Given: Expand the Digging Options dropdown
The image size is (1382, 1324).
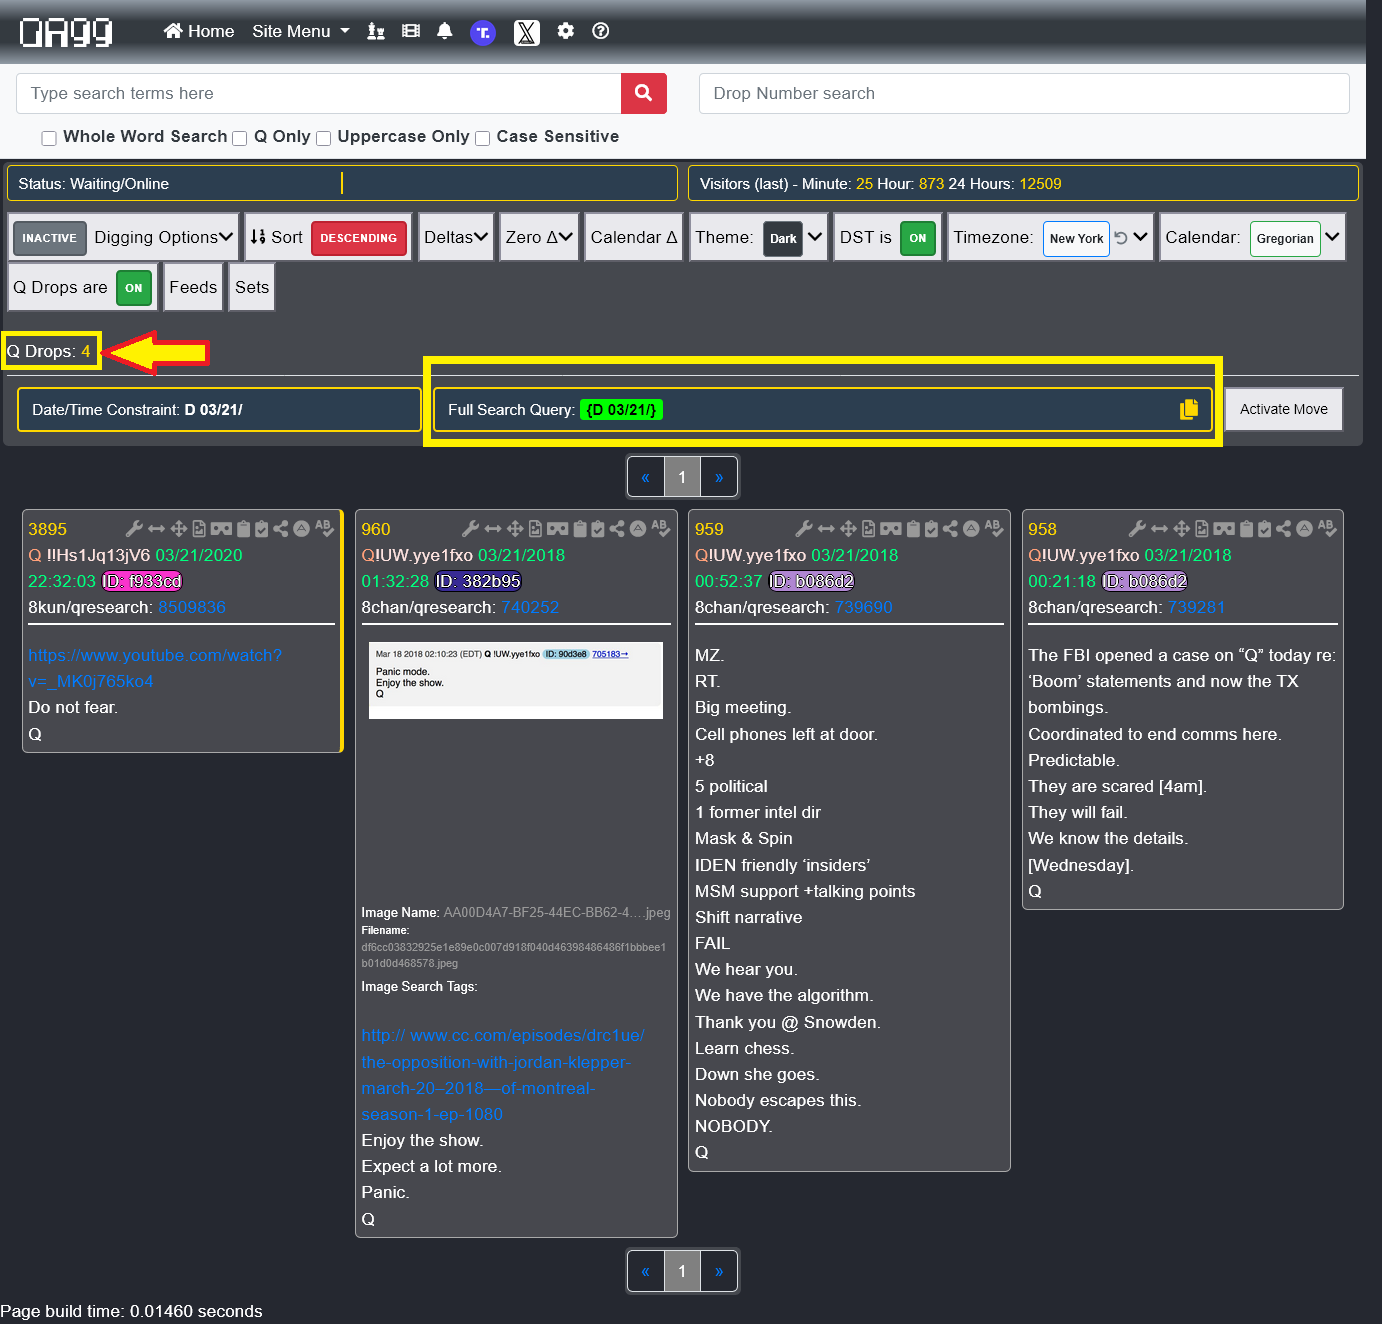Looking at the screenshot, I should coord(163,237).
